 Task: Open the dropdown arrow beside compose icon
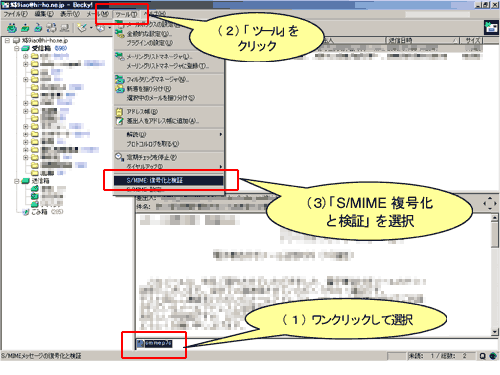click(91, 28)
